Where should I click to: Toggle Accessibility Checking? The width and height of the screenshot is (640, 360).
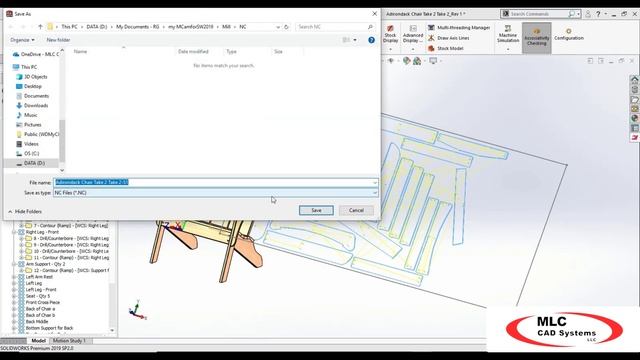point(536,37)
